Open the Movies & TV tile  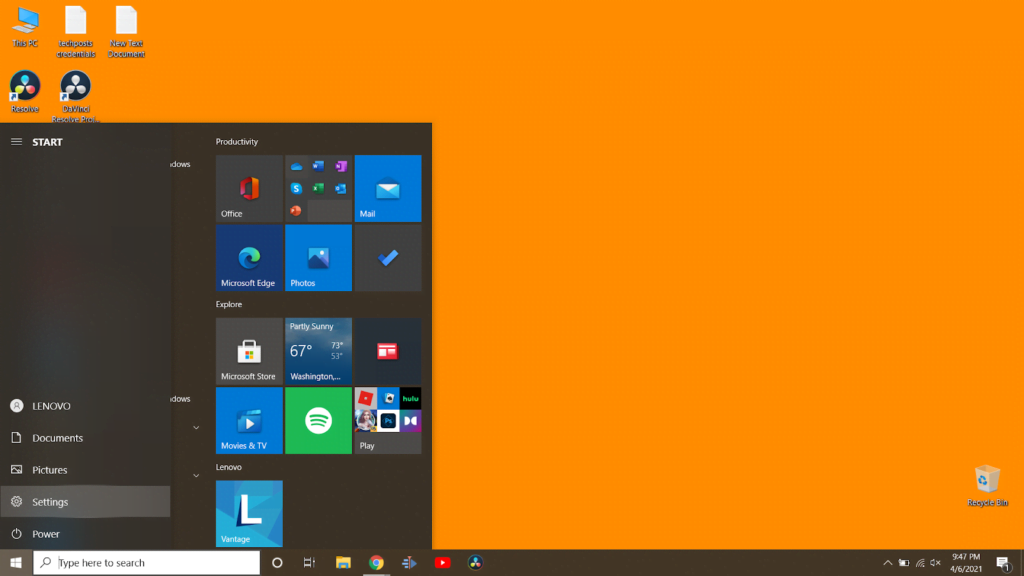(x=249, y=420)
